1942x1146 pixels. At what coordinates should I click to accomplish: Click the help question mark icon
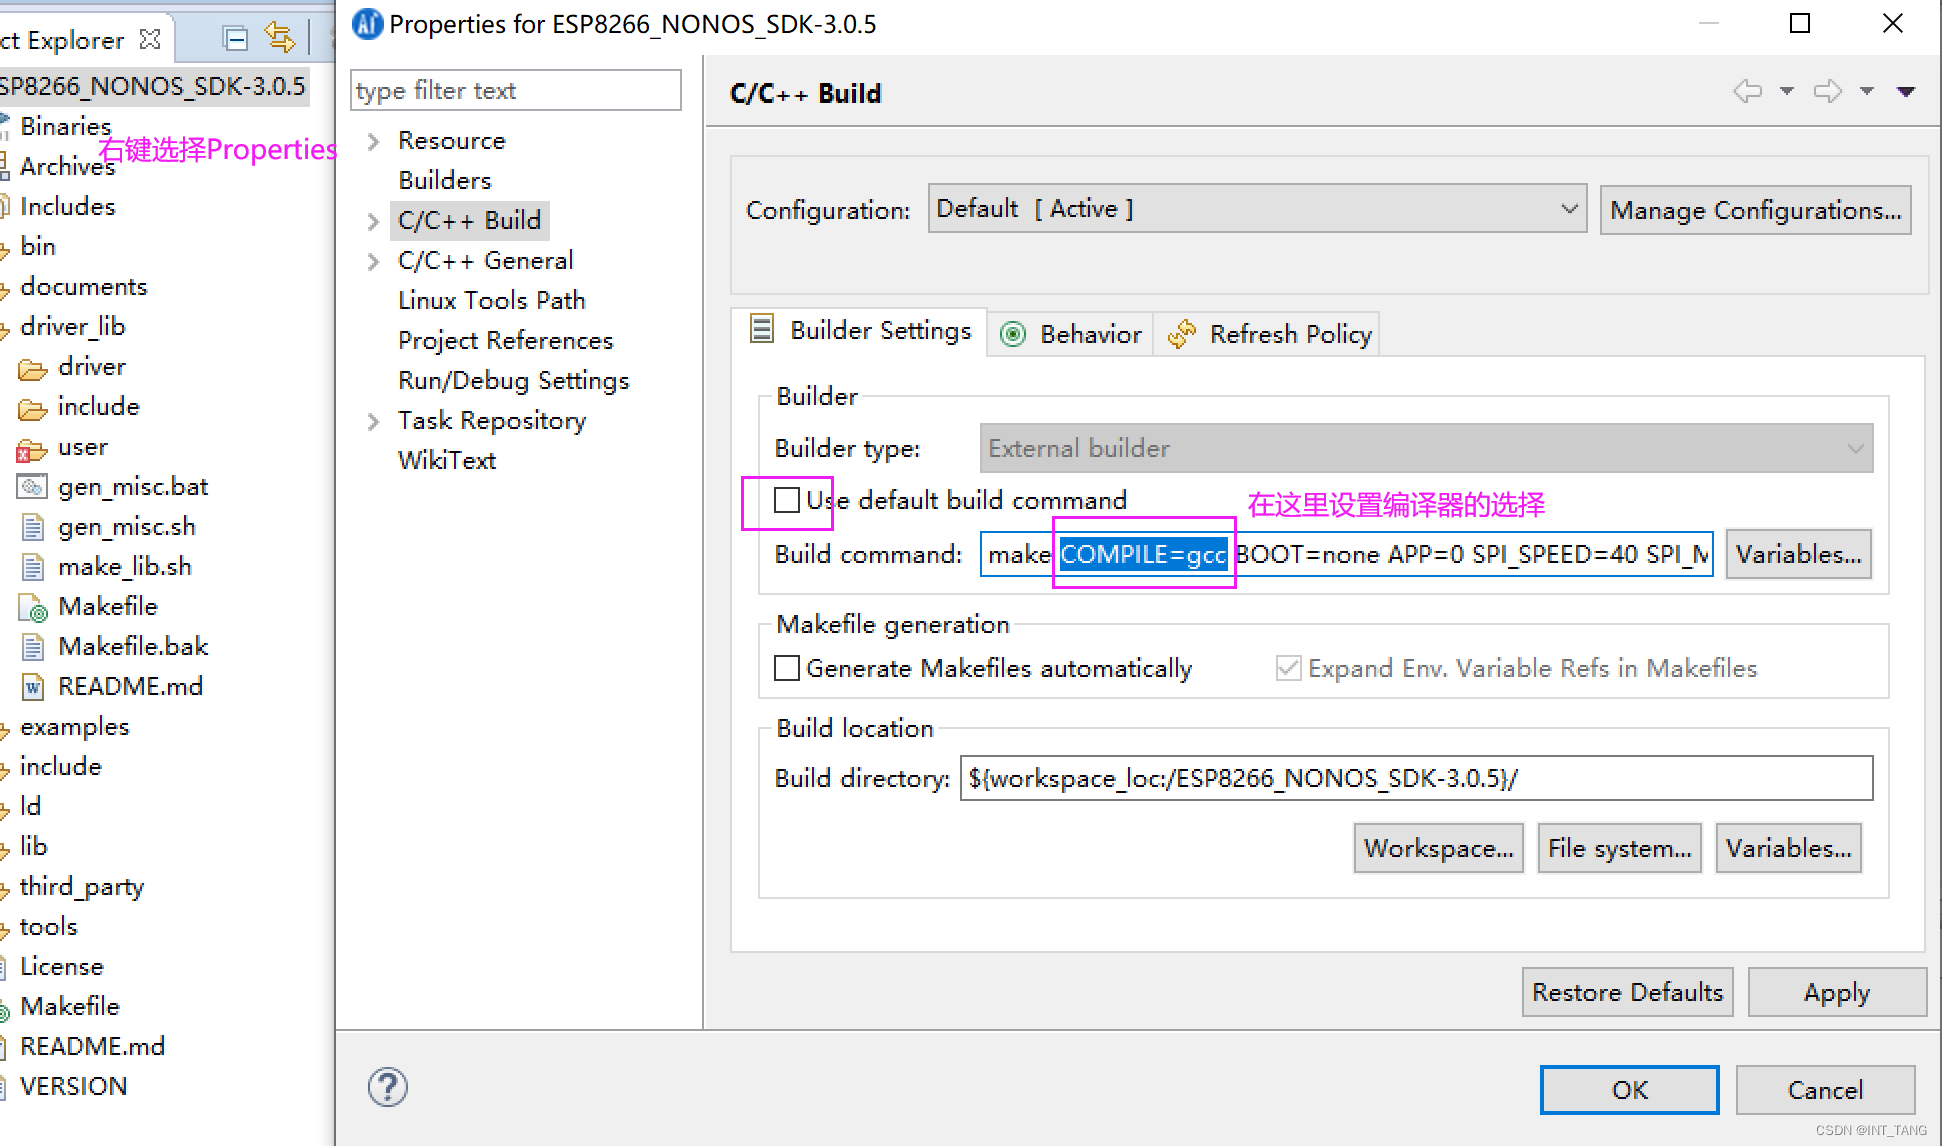tap(387, 1087)
